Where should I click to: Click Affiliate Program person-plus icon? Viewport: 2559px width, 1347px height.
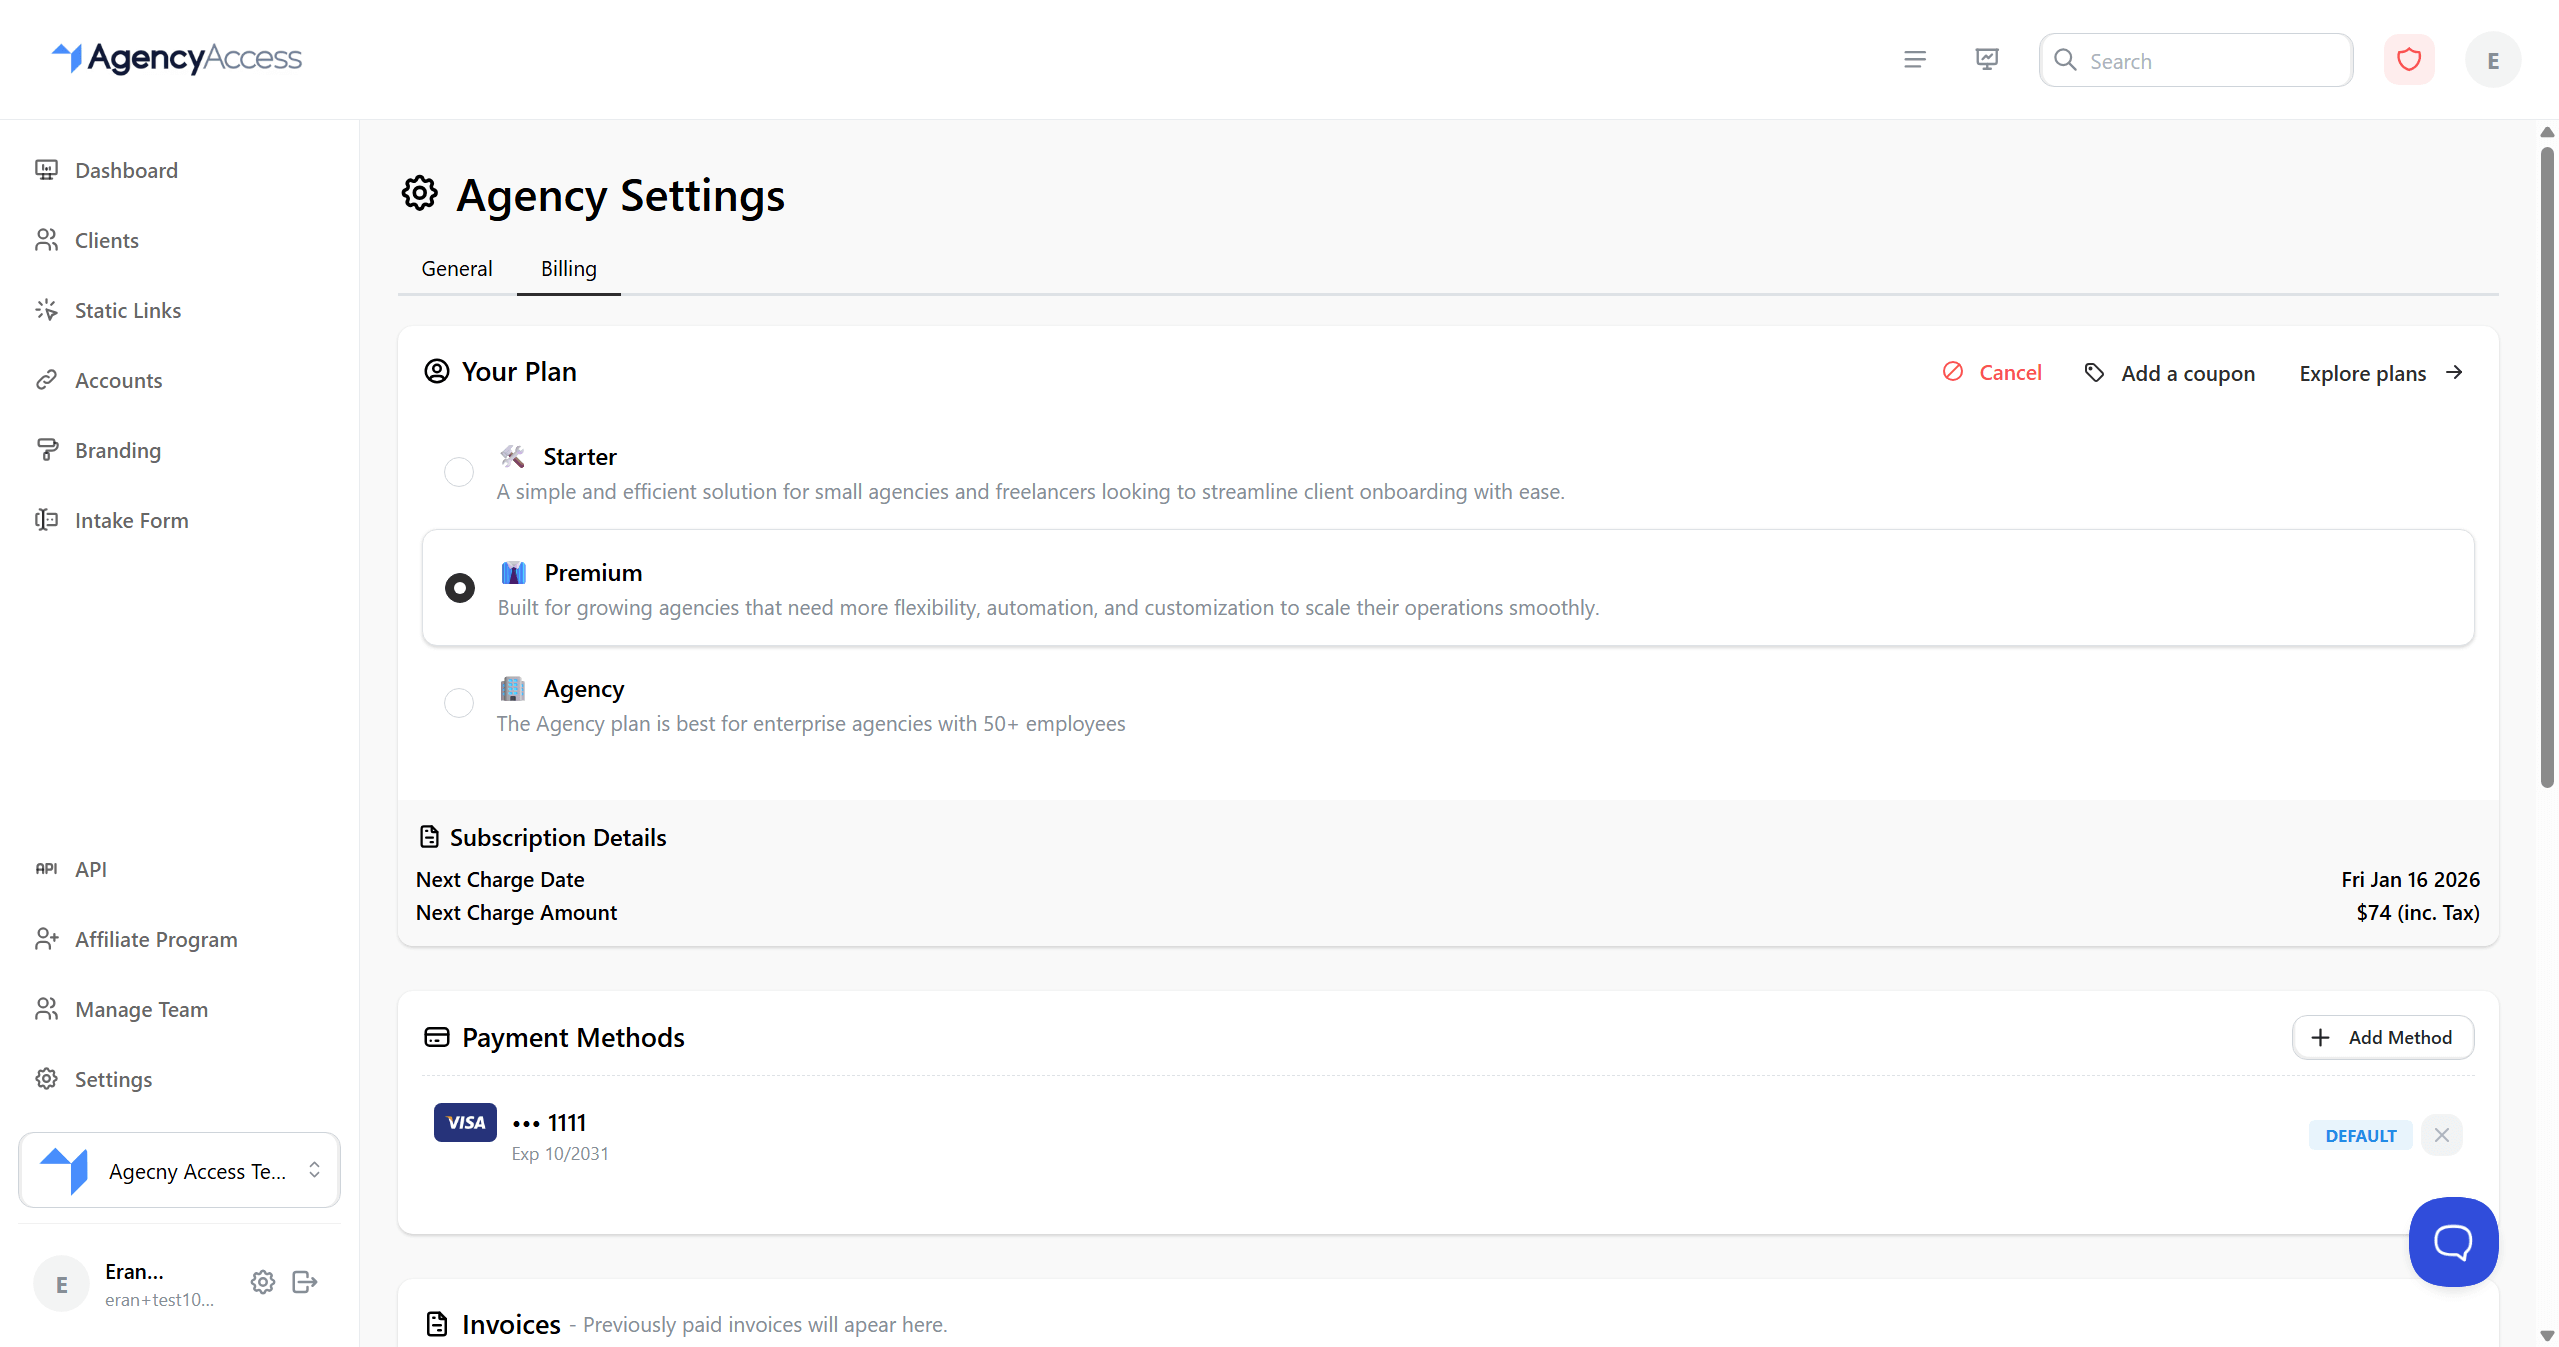click(46, 939)
